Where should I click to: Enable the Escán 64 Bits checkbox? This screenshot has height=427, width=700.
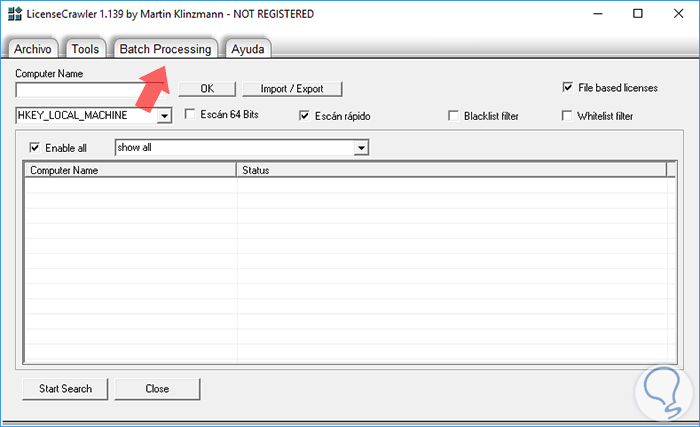coord(190,114)
